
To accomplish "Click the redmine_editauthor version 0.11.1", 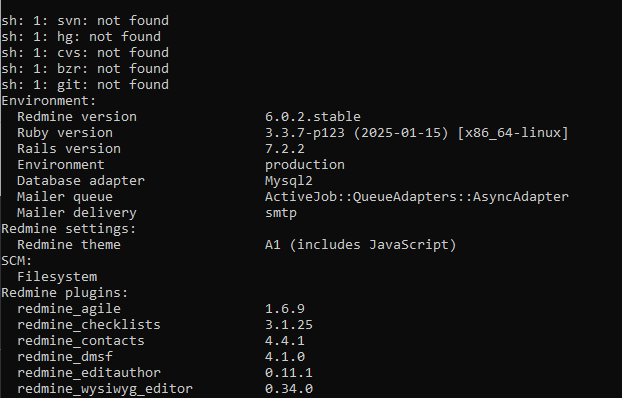I will point(289,373).
